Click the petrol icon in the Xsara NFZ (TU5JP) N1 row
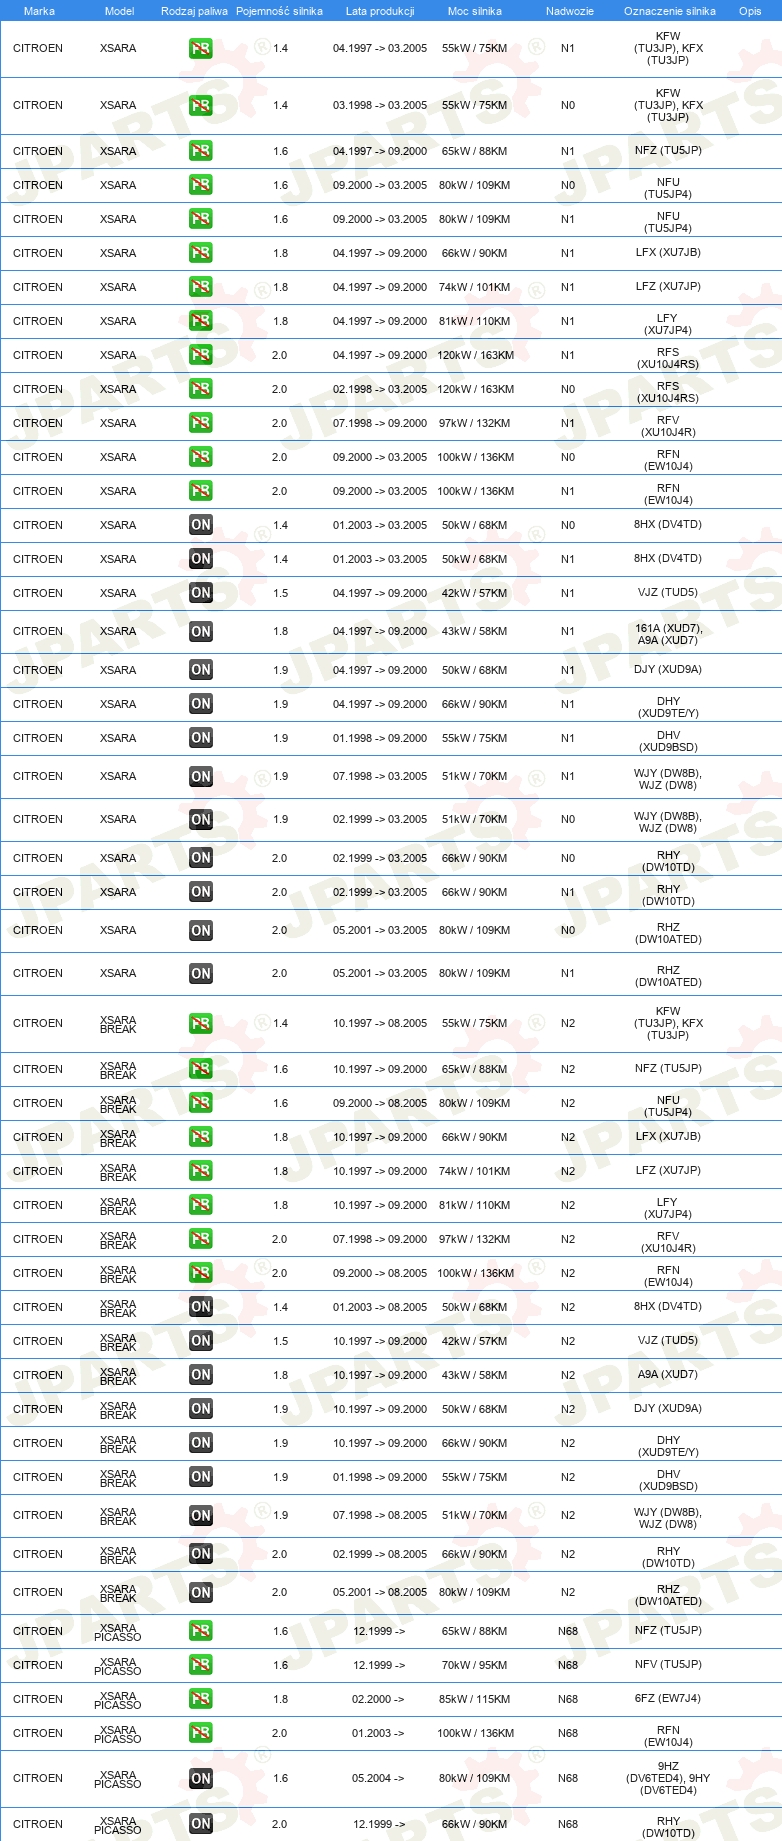Screen dimensions: 782x1841 [201, 151]
